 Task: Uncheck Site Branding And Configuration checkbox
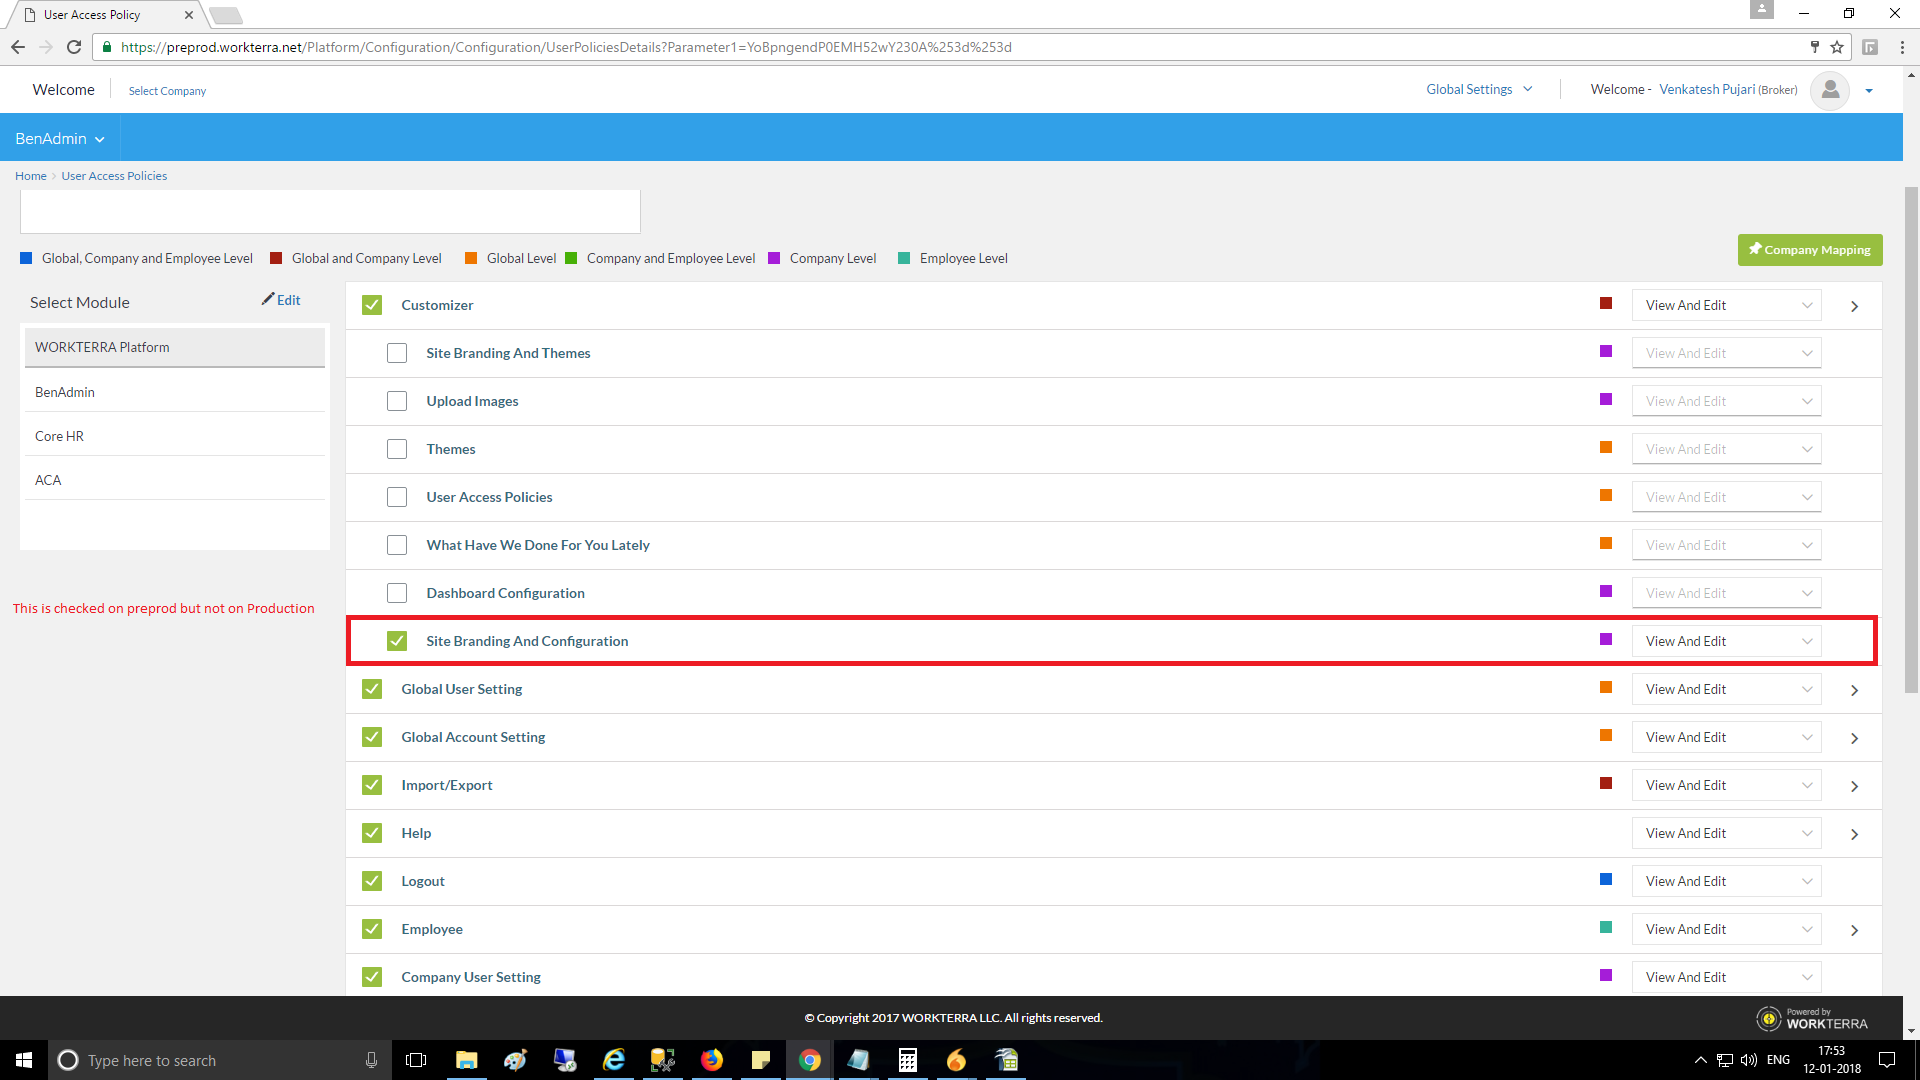(397, 641)
